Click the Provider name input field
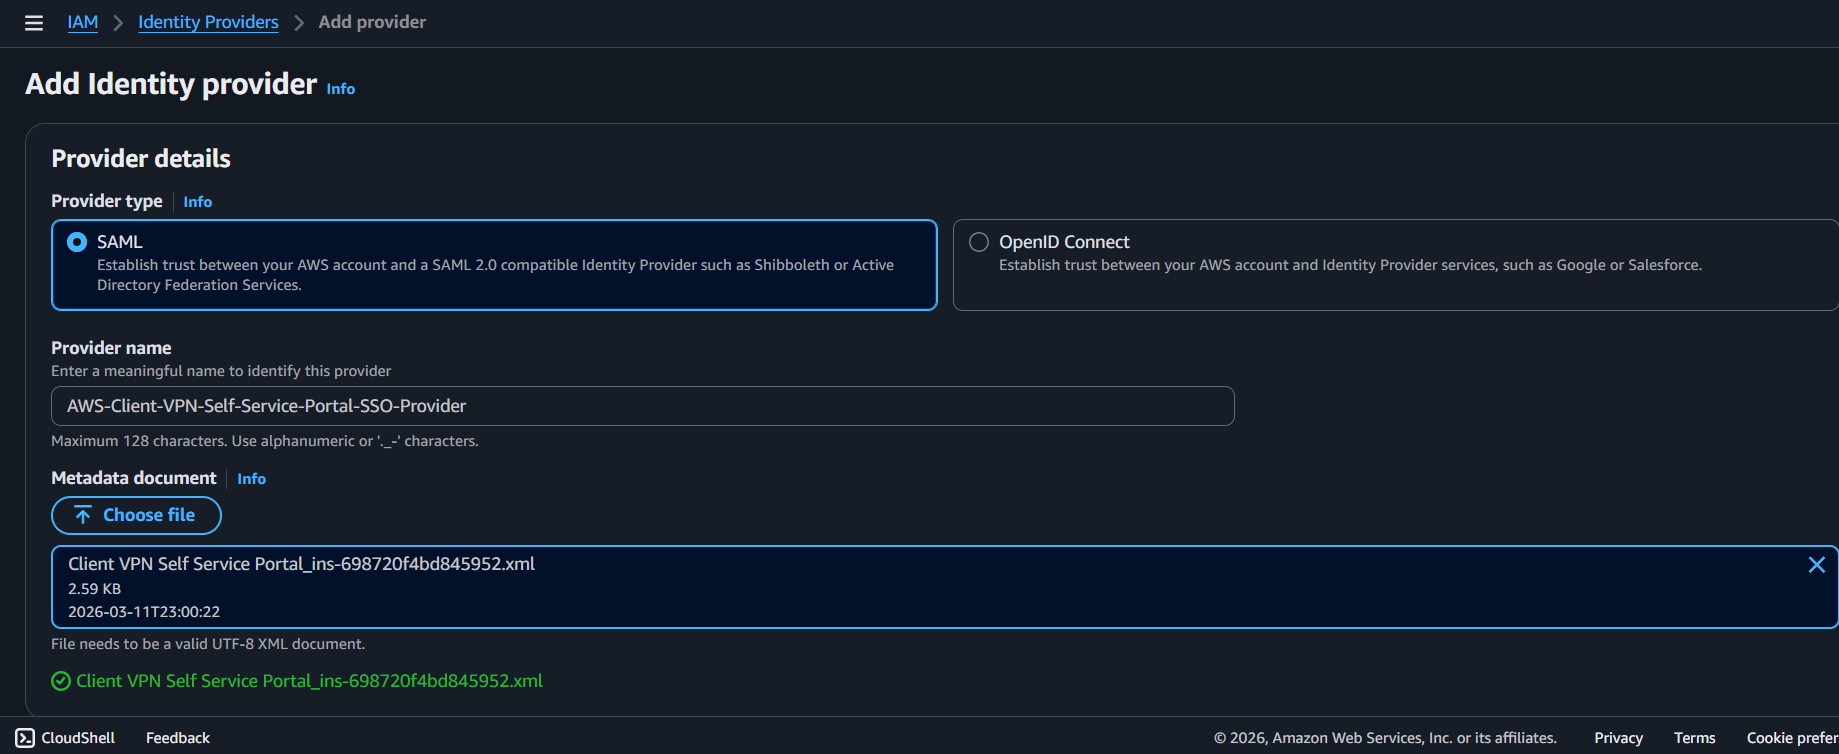The width and height of the screenshot is (1839, 754). point(642,406)
